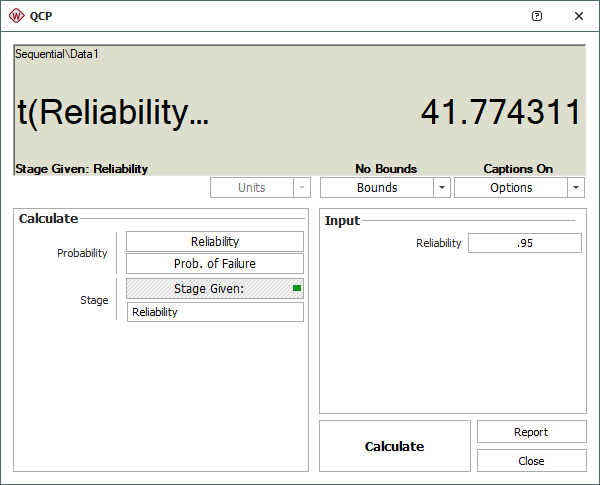
Task: Open the Options button menu
Action: (510, 188)
